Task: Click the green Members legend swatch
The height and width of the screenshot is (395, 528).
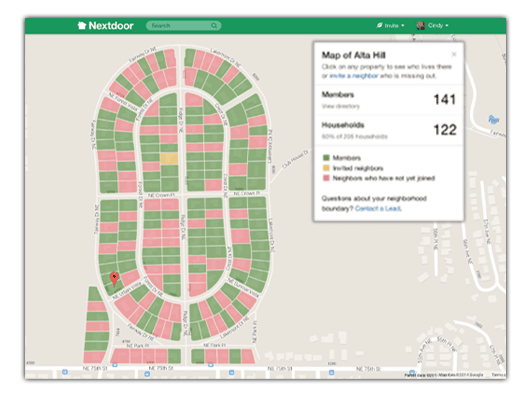Action: point(326,158)
